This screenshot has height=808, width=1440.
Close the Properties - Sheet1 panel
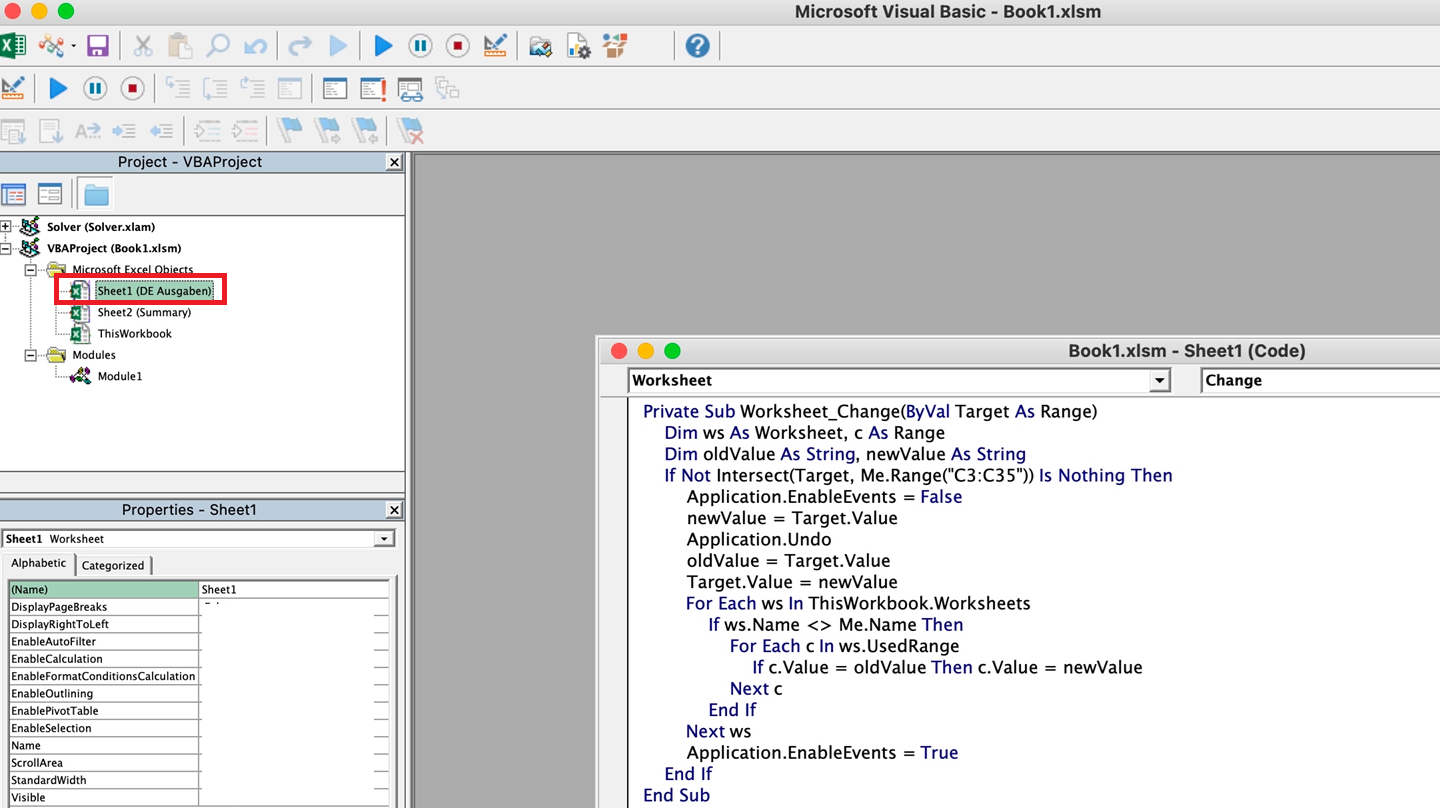[394, 510]
